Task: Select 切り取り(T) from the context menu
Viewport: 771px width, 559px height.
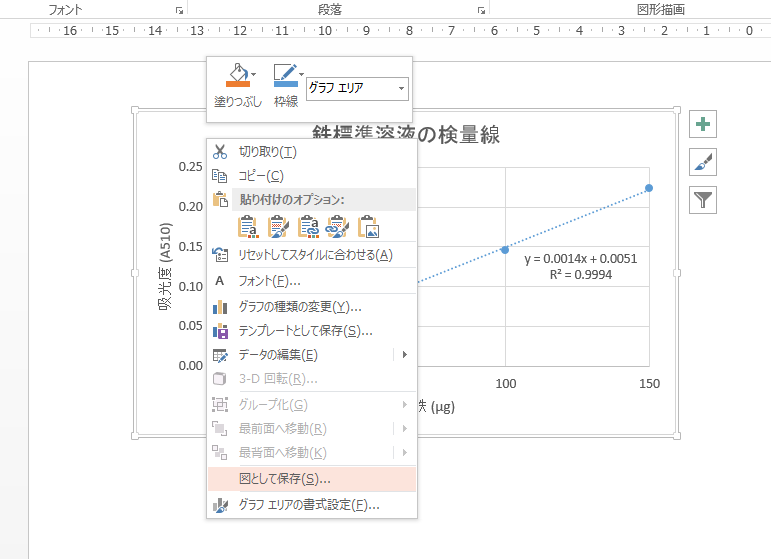Action: (x=267, y=152)
